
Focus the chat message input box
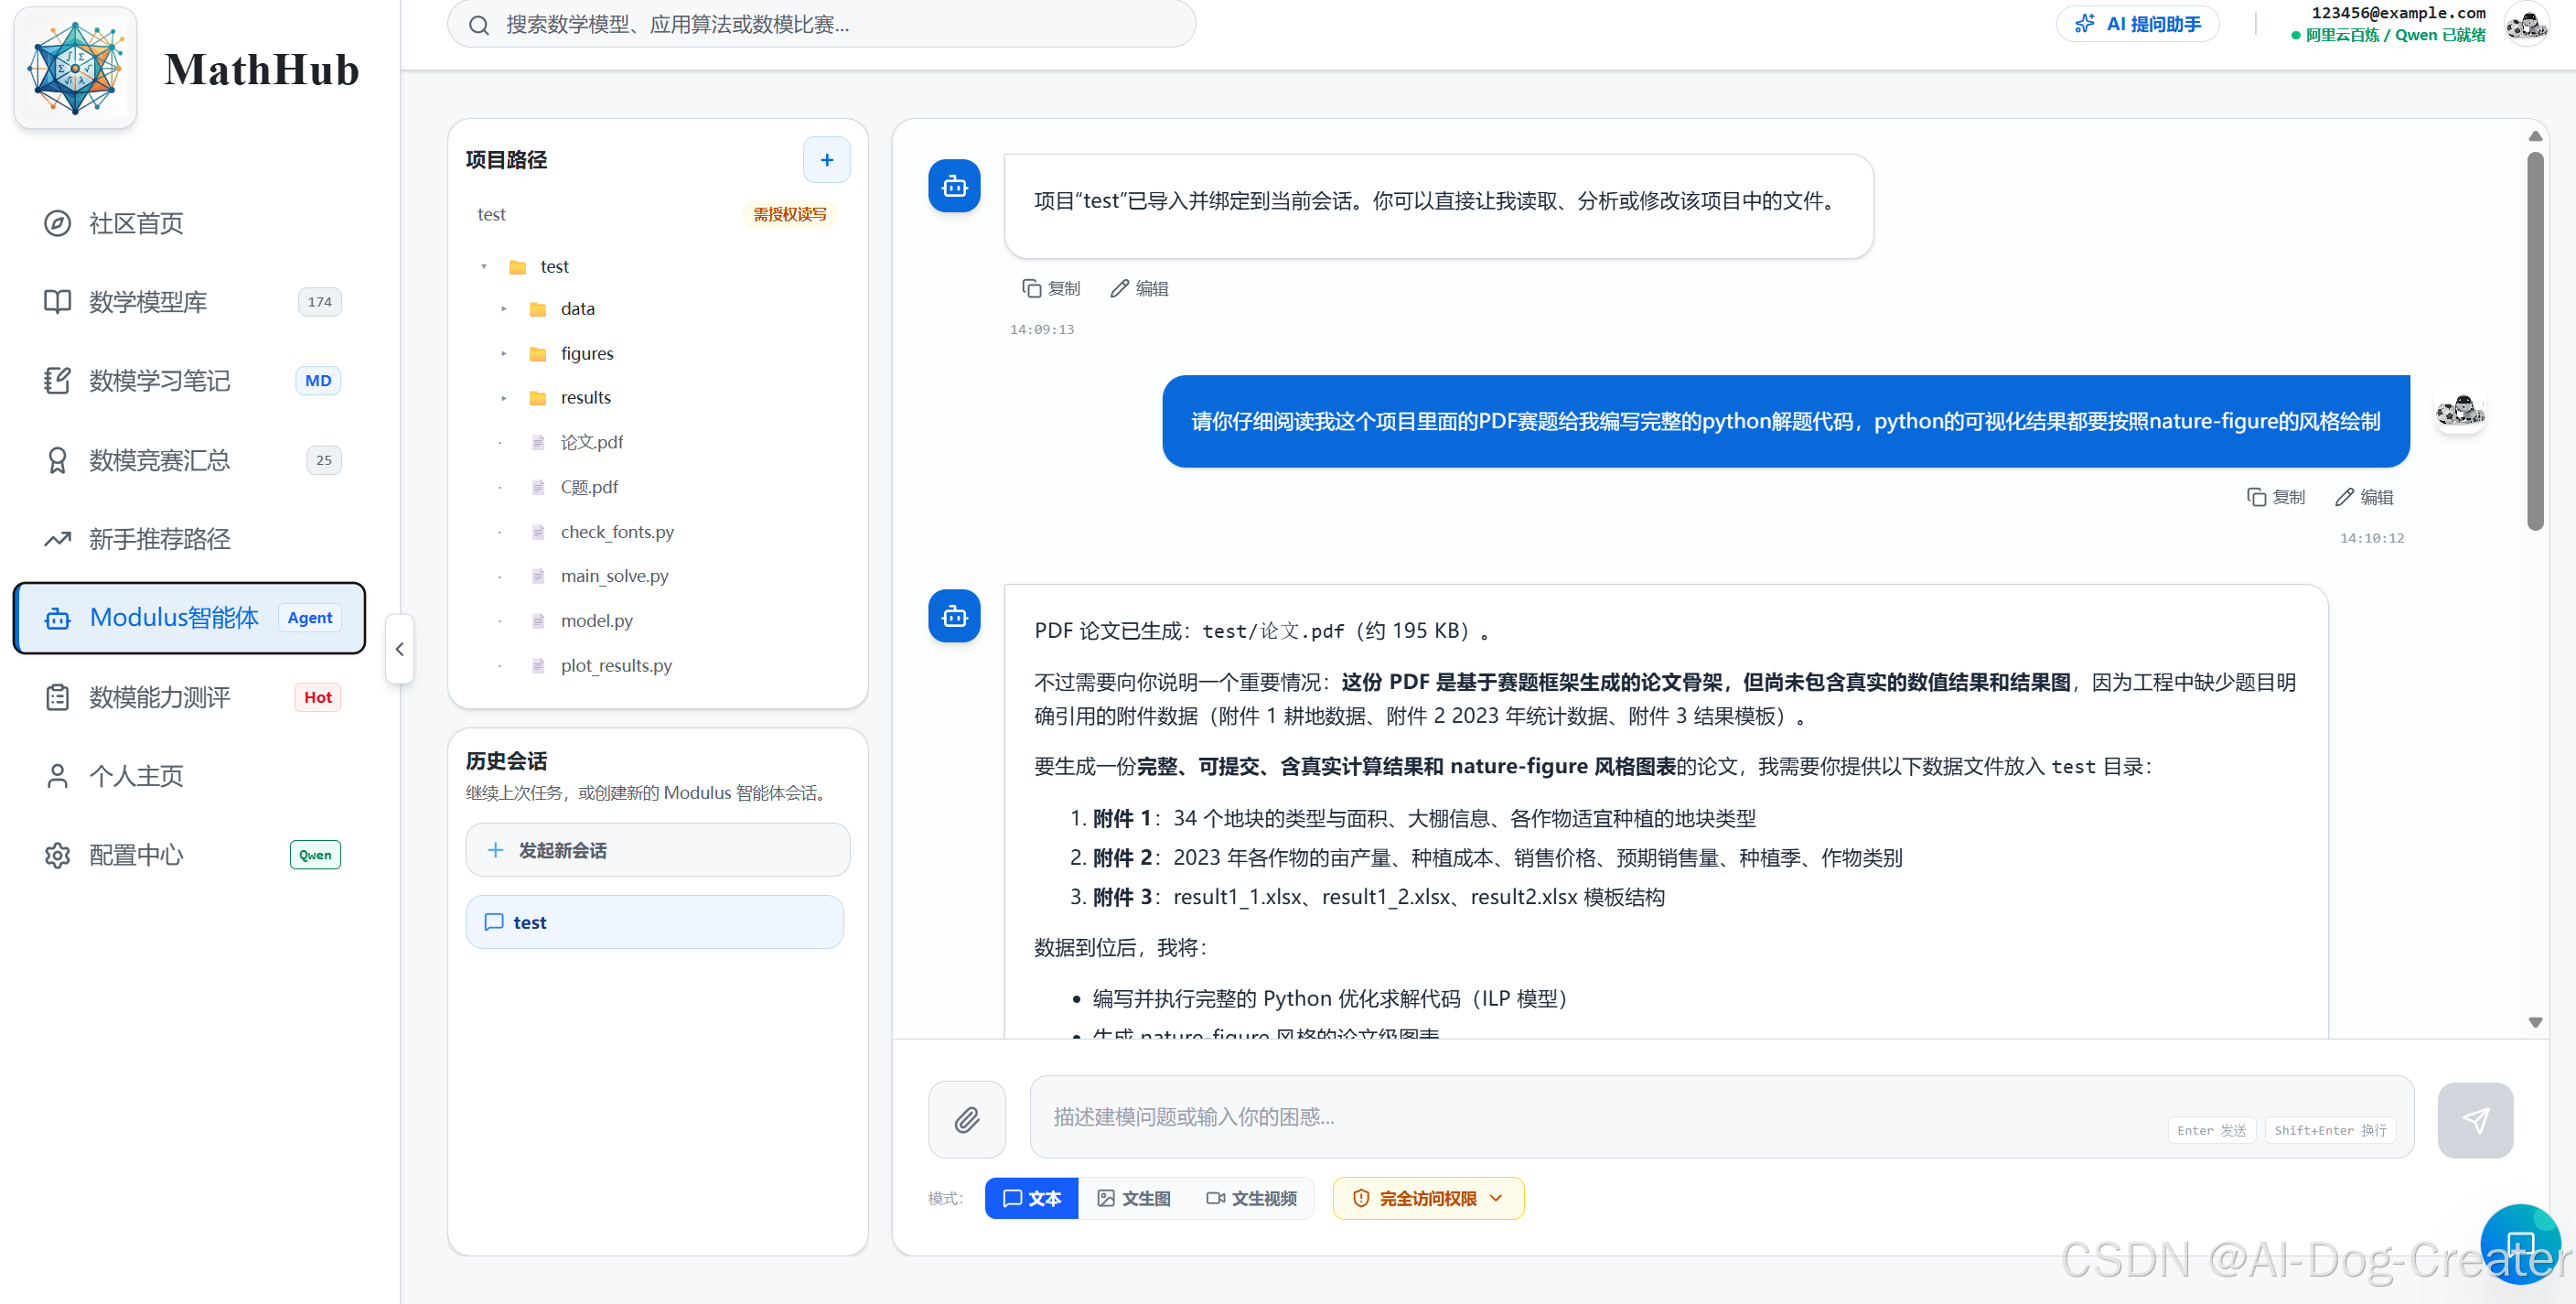pyautogui.click(x=1722, y=1117)
